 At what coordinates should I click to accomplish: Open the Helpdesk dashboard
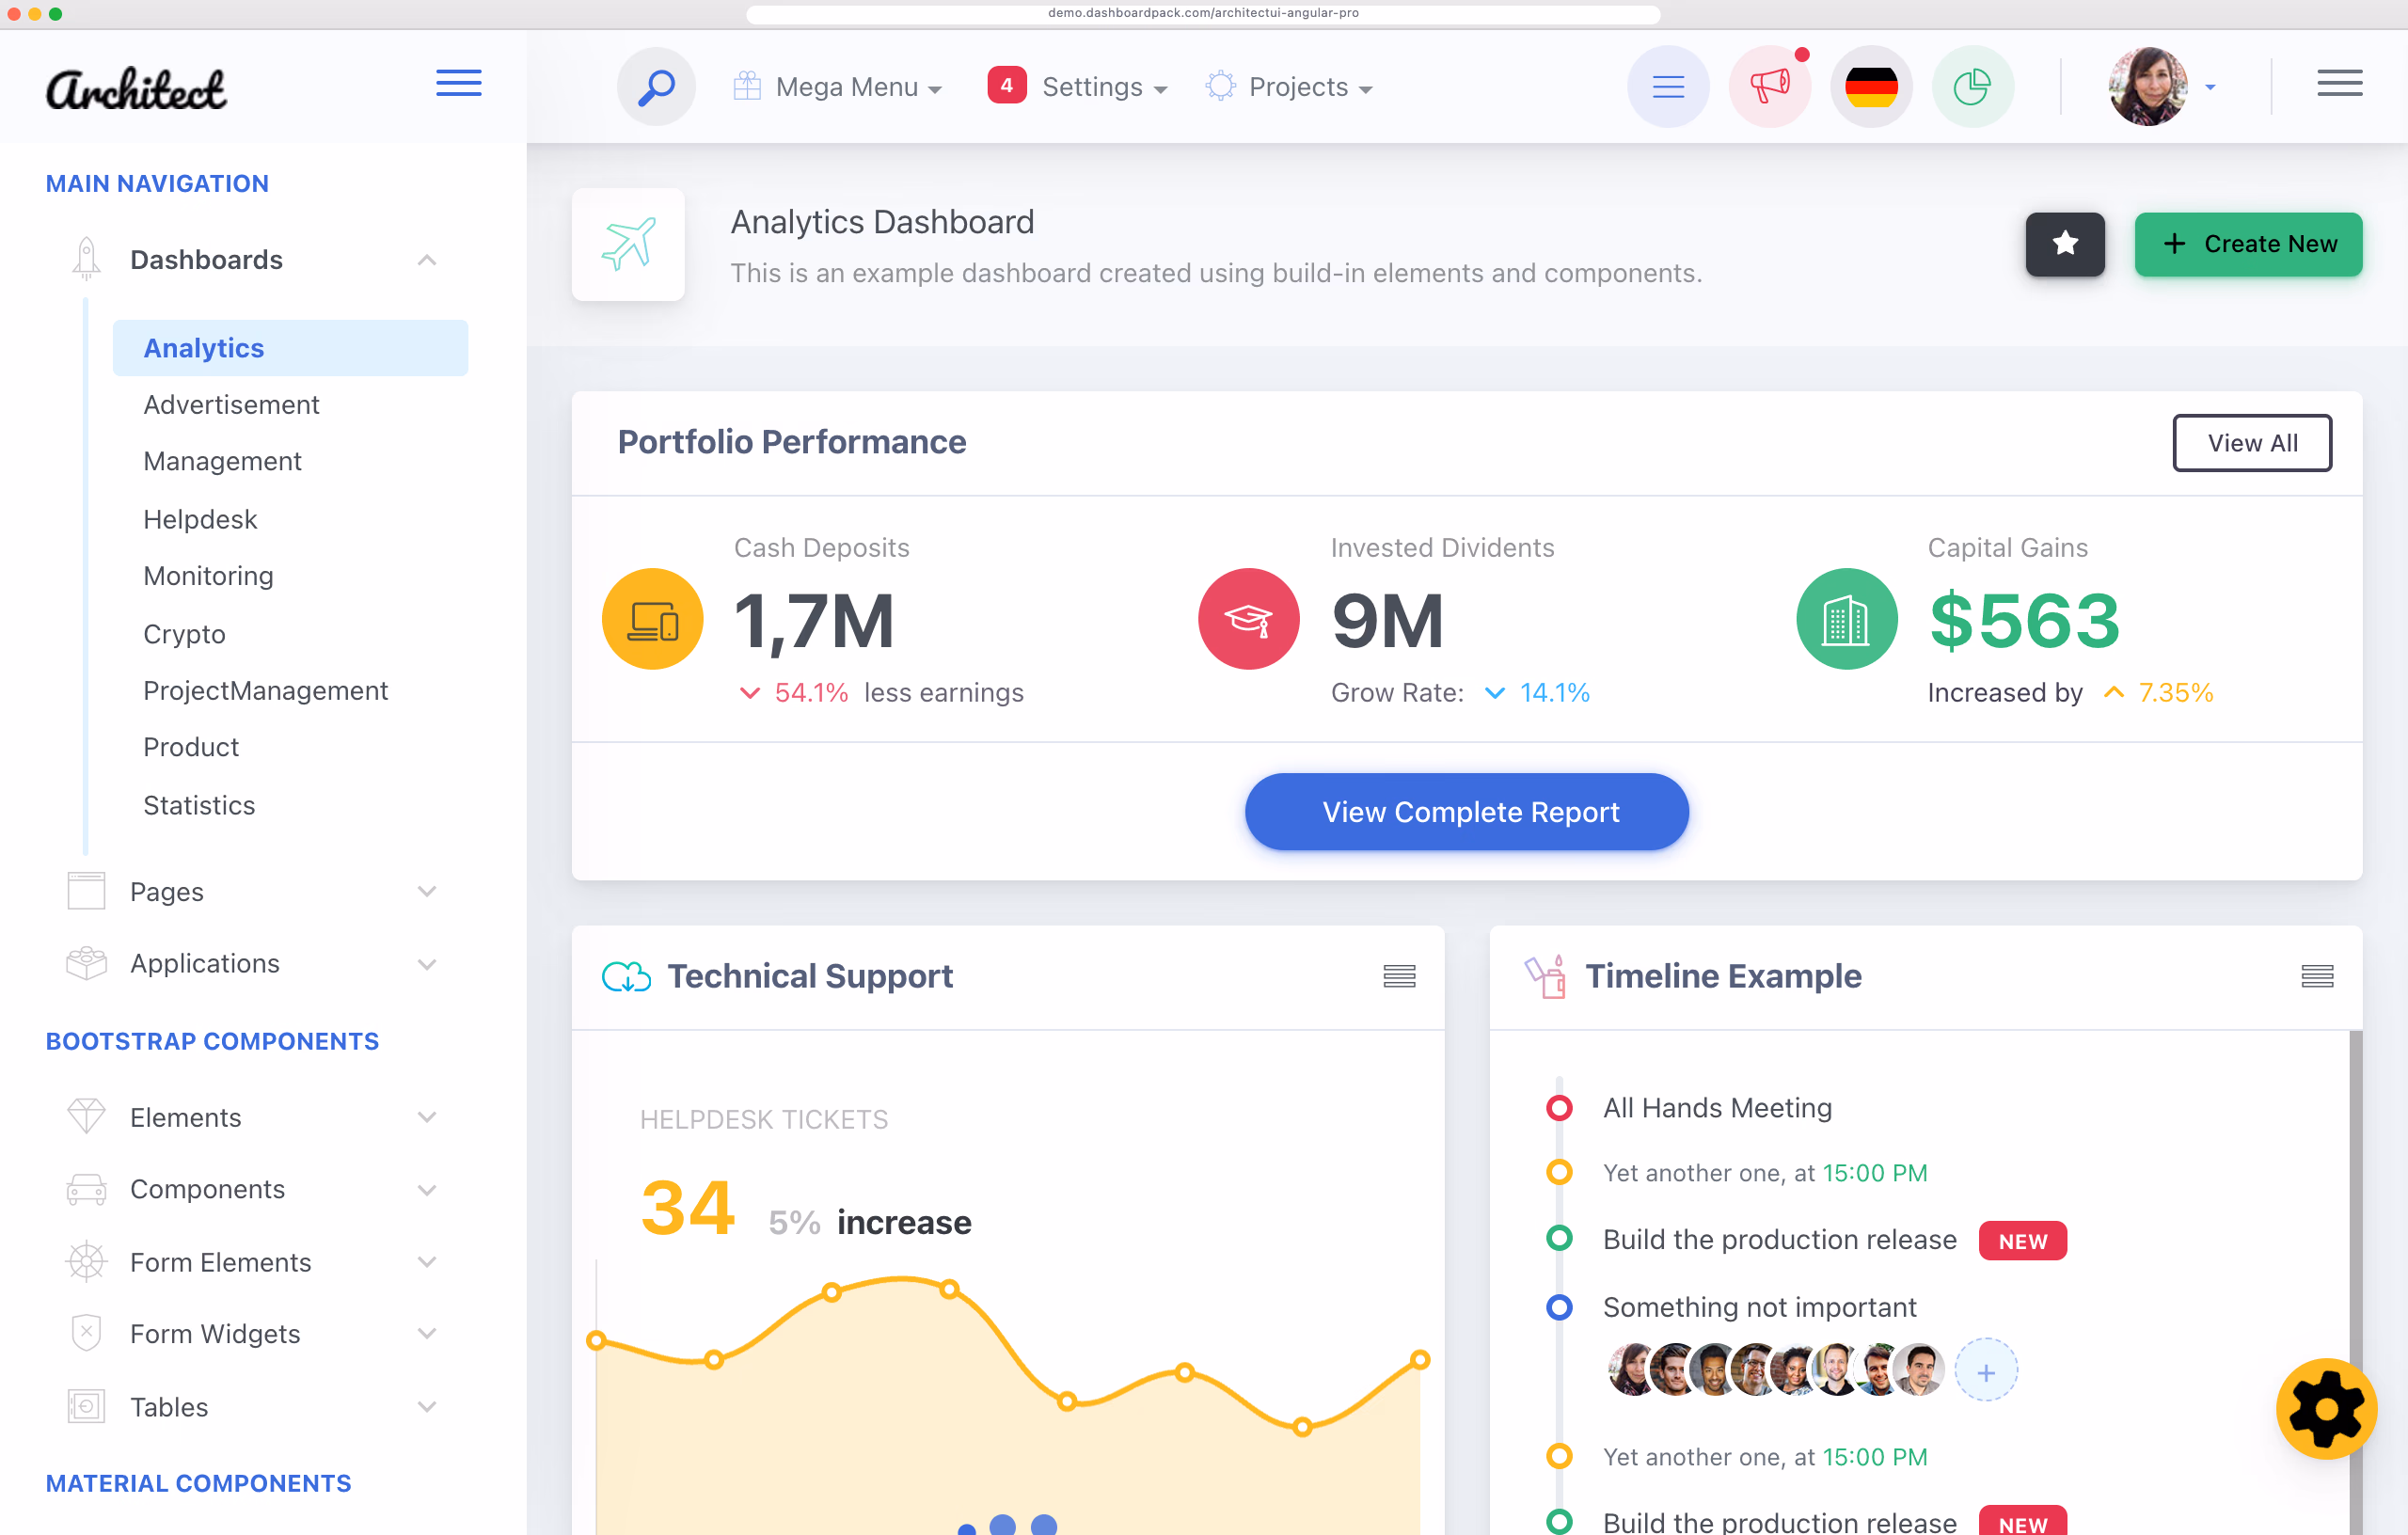[200, 519]
